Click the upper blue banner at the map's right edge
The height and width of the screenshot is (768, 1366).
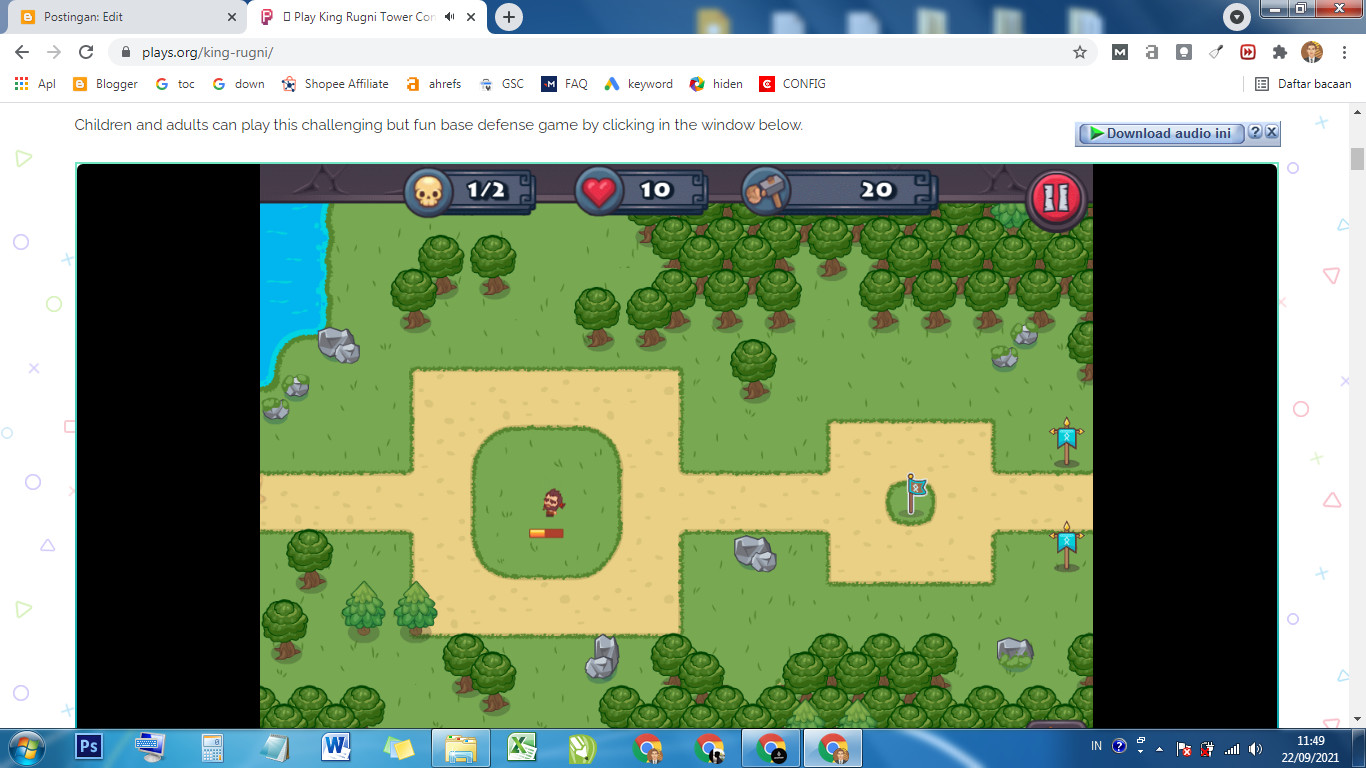pyautogui.click(x=1067, y=442)
